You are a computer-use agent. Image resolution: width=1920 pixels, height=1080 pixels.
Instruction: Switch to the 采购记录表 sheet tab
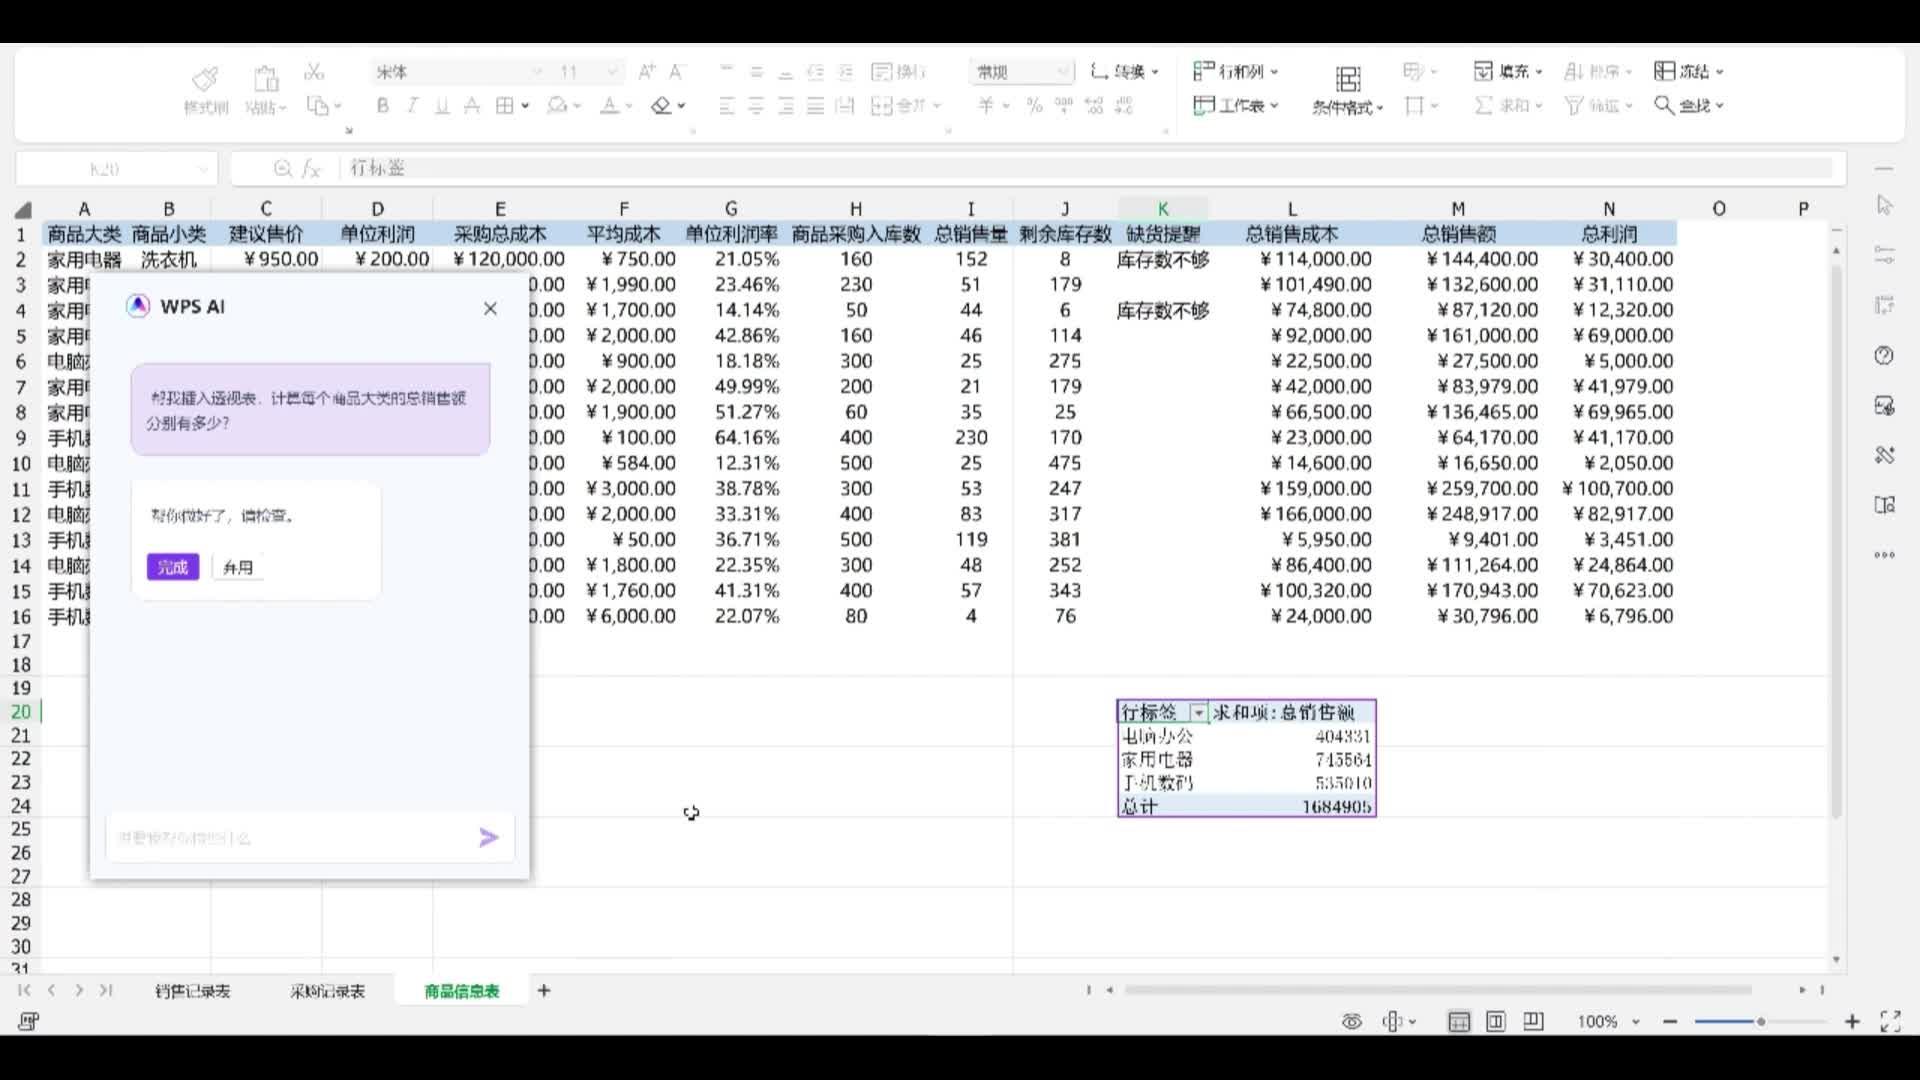[x=326, y=990]
